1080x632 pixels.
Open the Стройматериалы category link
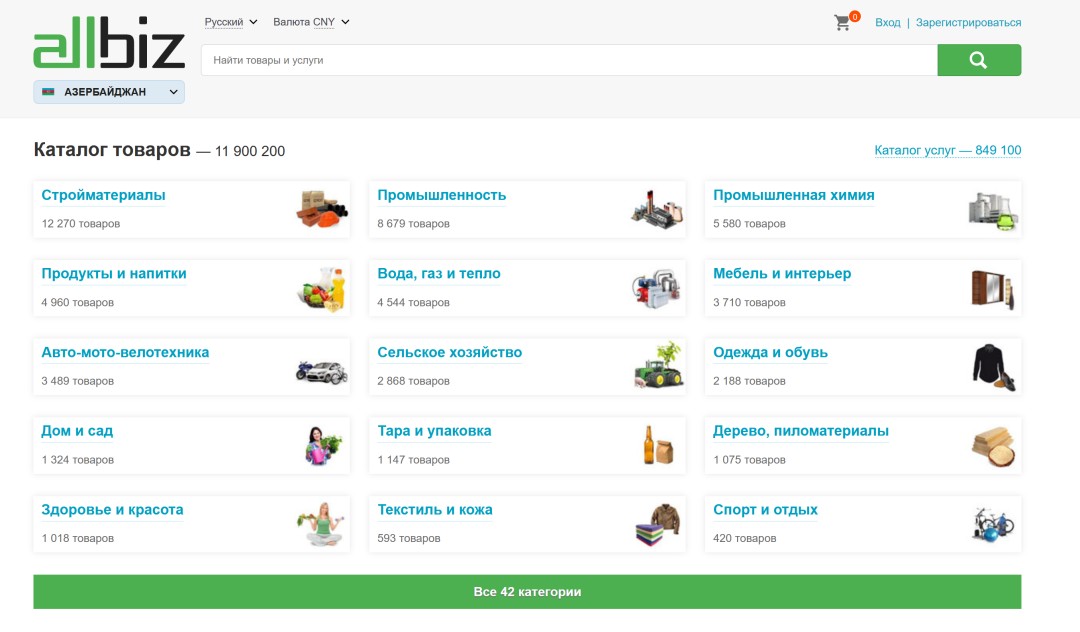point(103,196)
